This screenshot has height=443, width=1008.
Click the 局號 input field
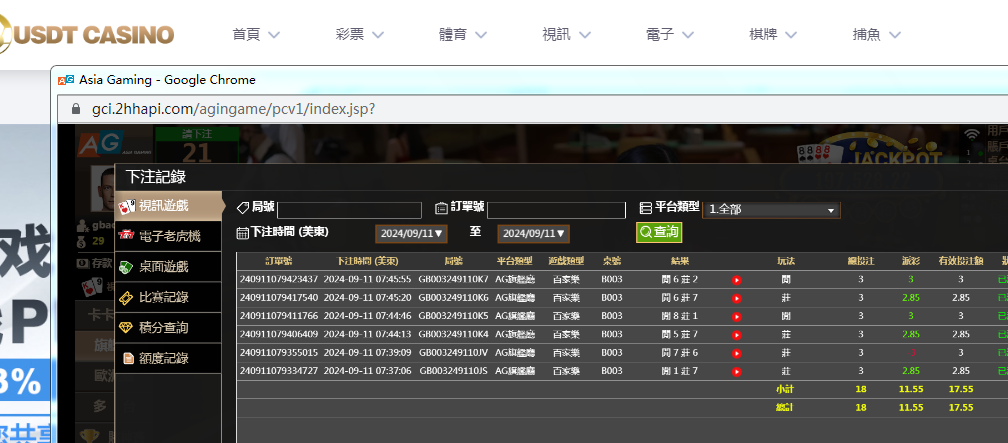[x=349, y=210]
